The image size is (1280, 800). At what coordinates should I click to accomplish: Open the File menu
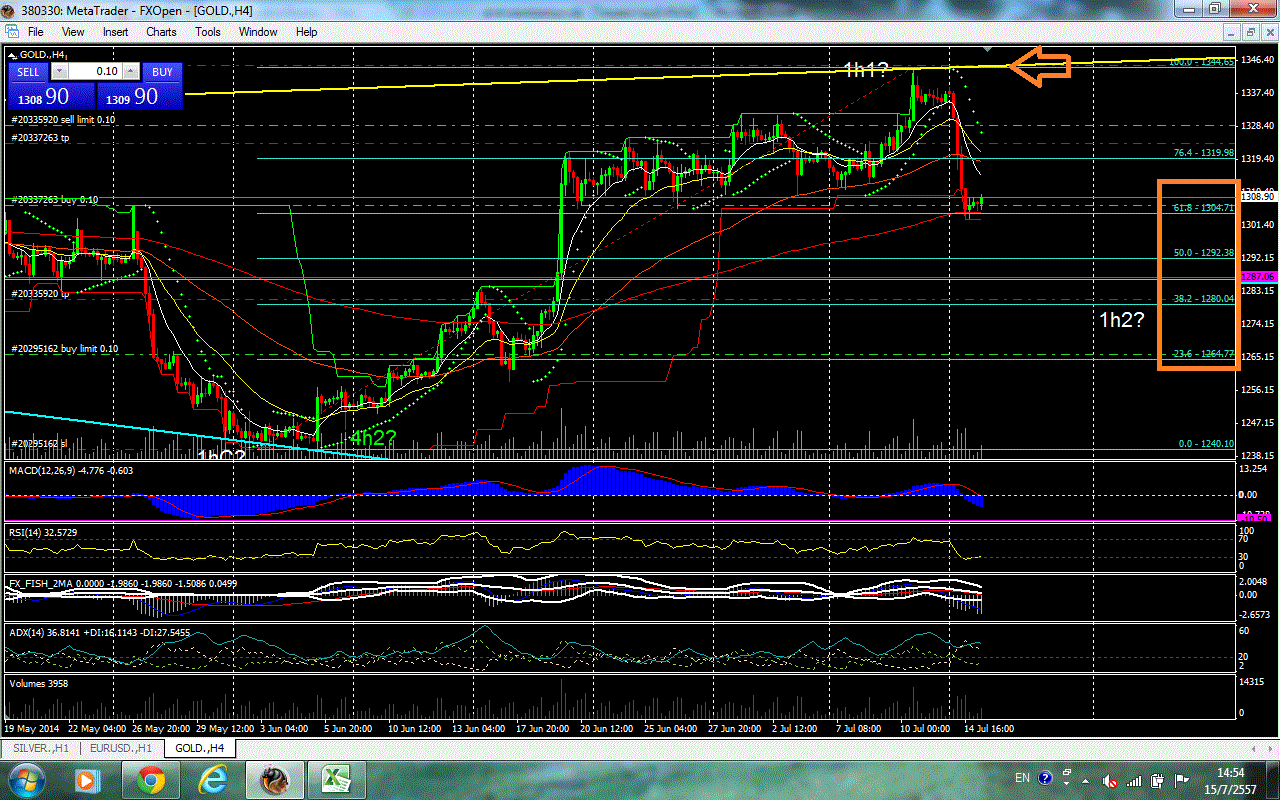pos(35,32)
